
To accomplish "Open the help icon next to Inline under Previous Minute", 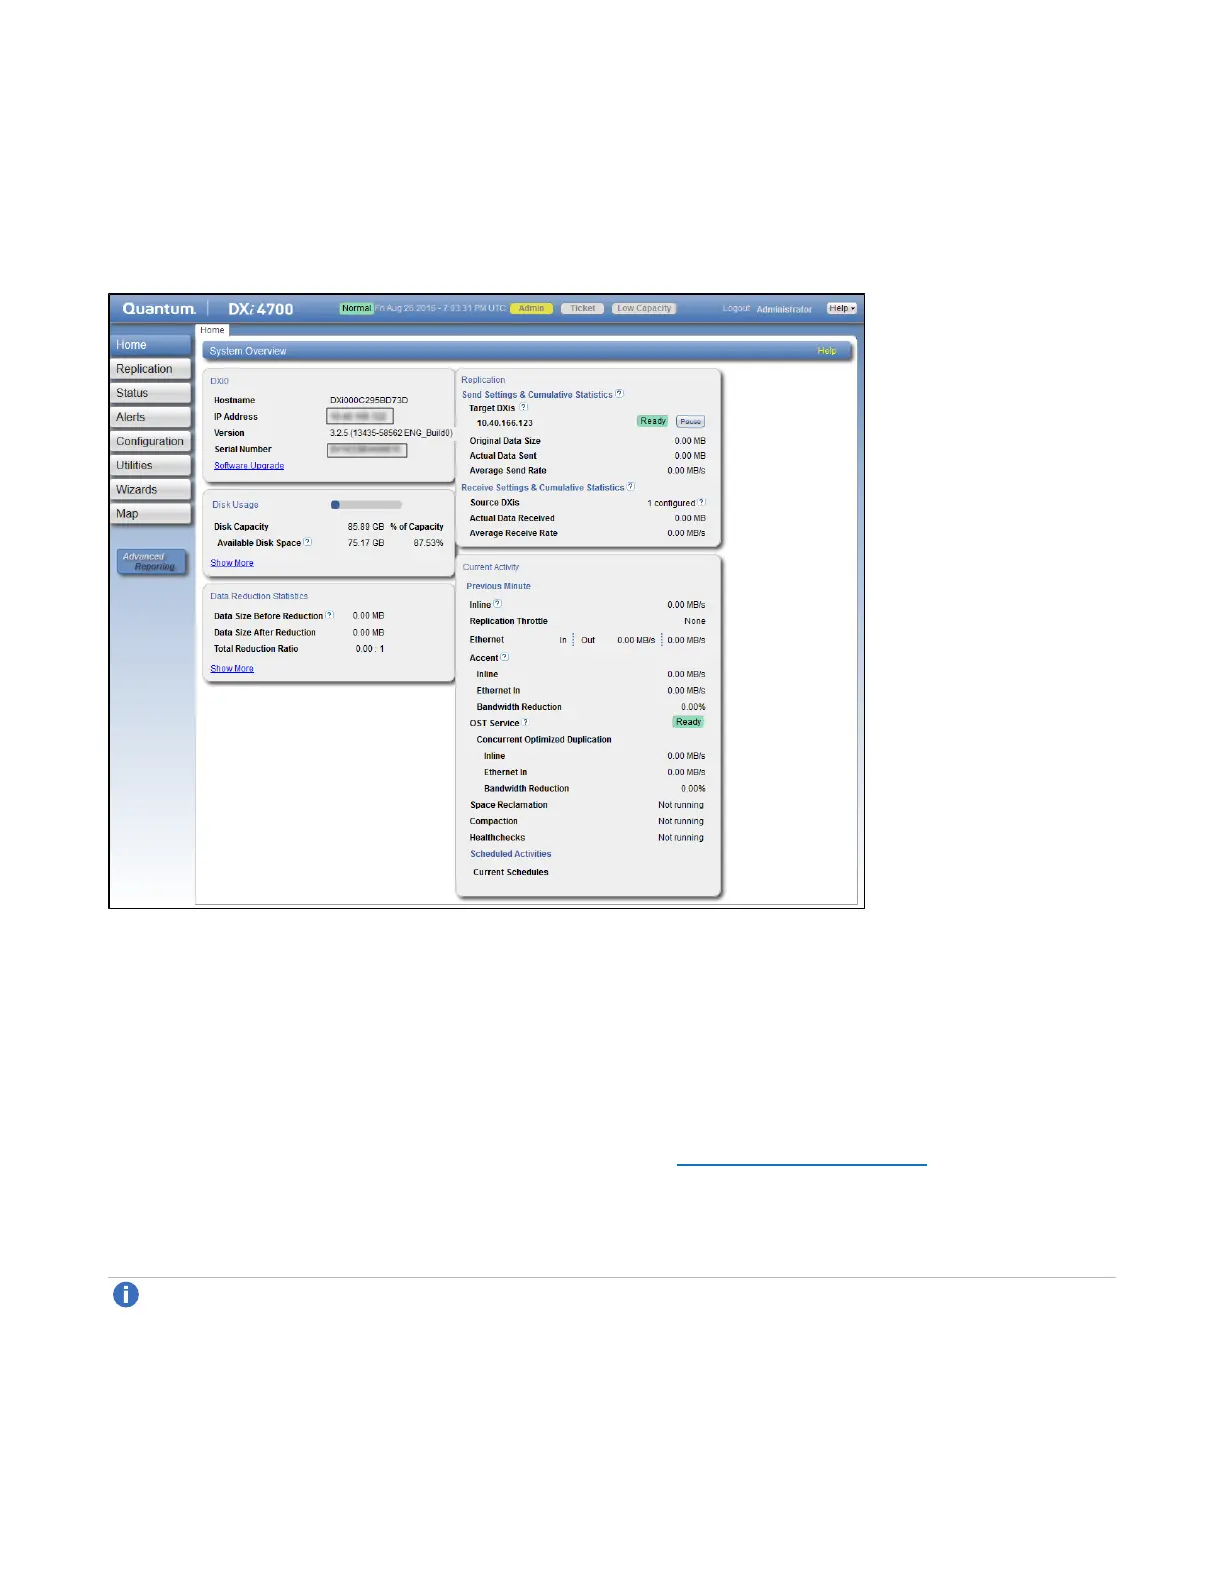I will pos(498,604).
